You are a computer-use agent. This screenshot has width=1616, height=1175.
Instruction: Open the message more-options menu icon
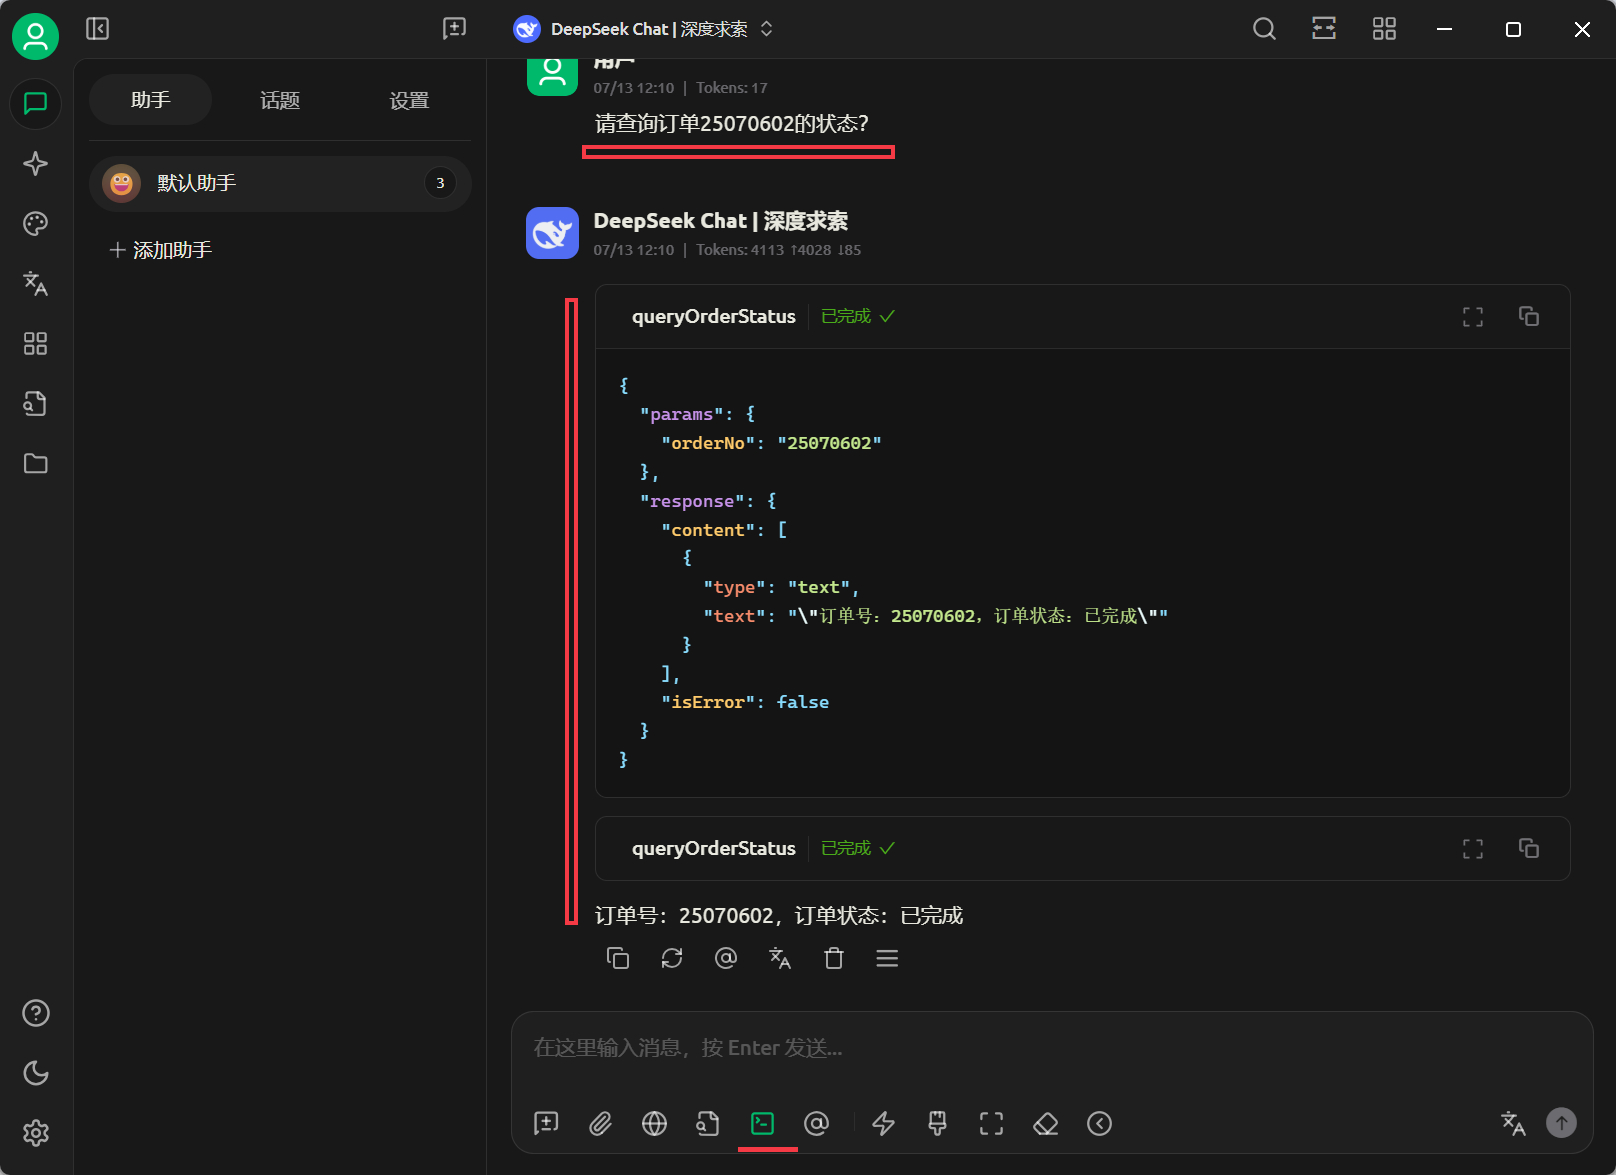pyautogui.click(x=887, y=958)
